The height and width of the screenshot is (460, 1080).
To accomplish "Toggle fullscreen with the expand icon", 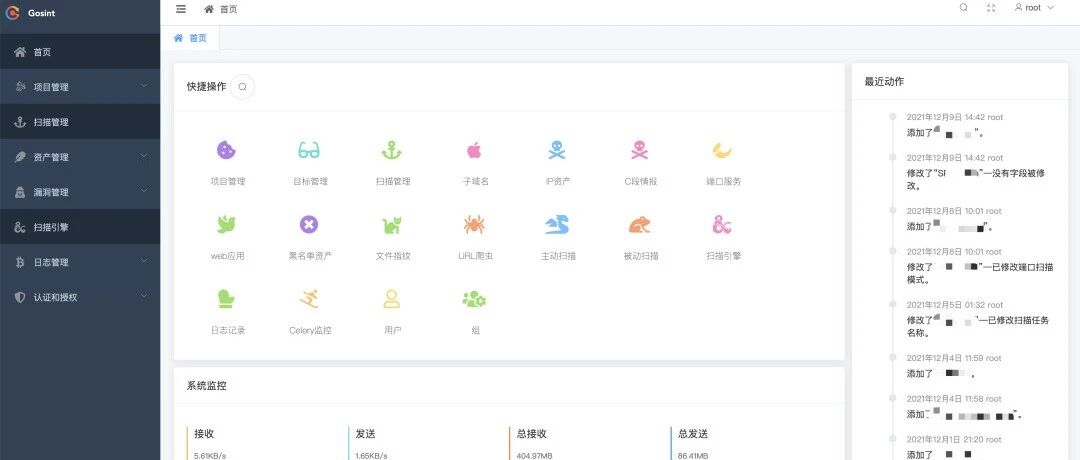I will (991, 8).
